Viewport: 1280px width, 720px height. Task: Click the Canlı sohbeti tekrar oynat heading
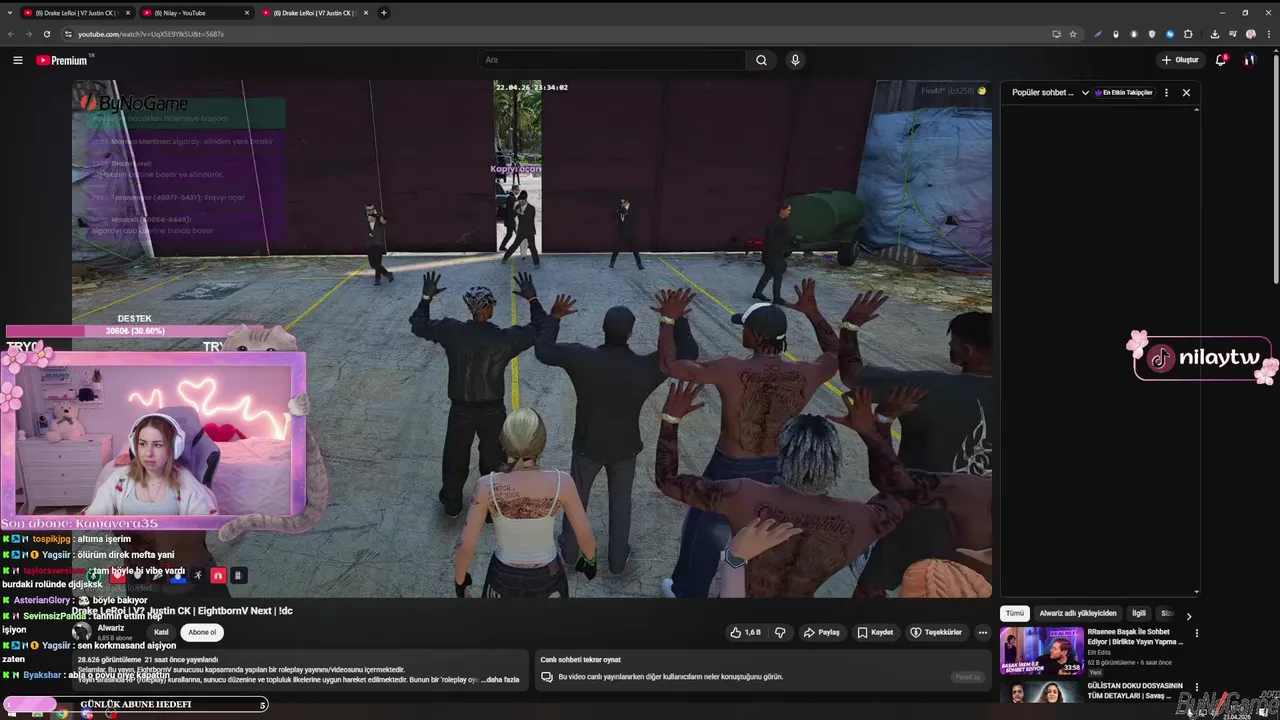(x=580, y=659)
